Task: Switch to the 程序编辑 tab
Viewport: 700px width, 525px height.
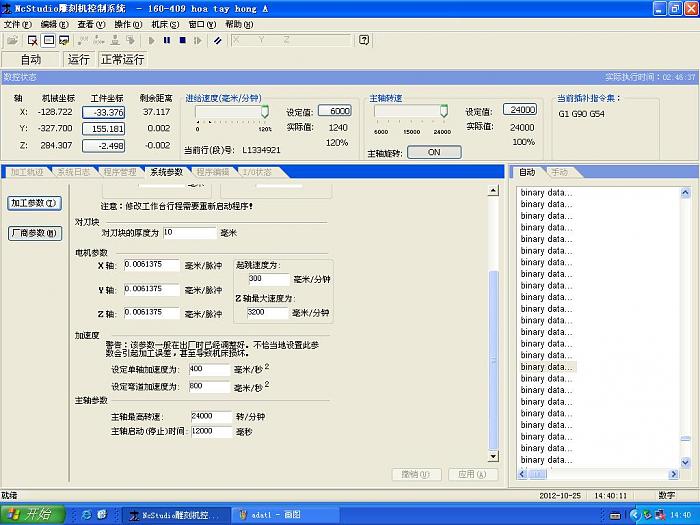Action: tap(213, 172)
